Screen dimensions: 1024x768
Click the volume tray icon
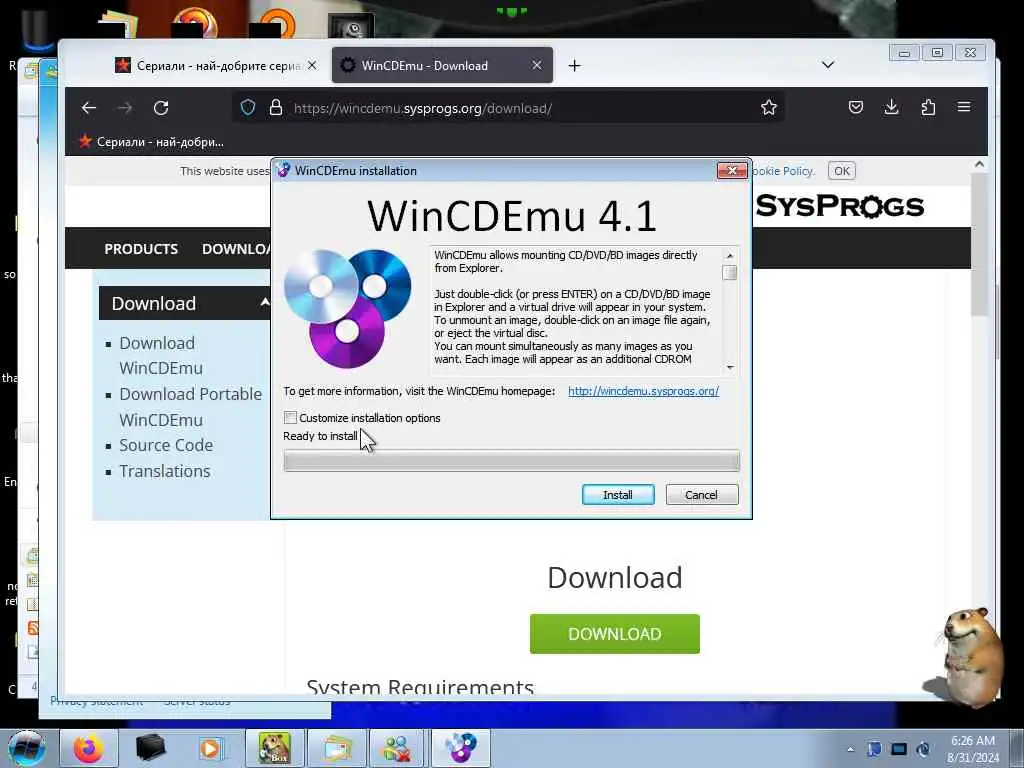923,749
